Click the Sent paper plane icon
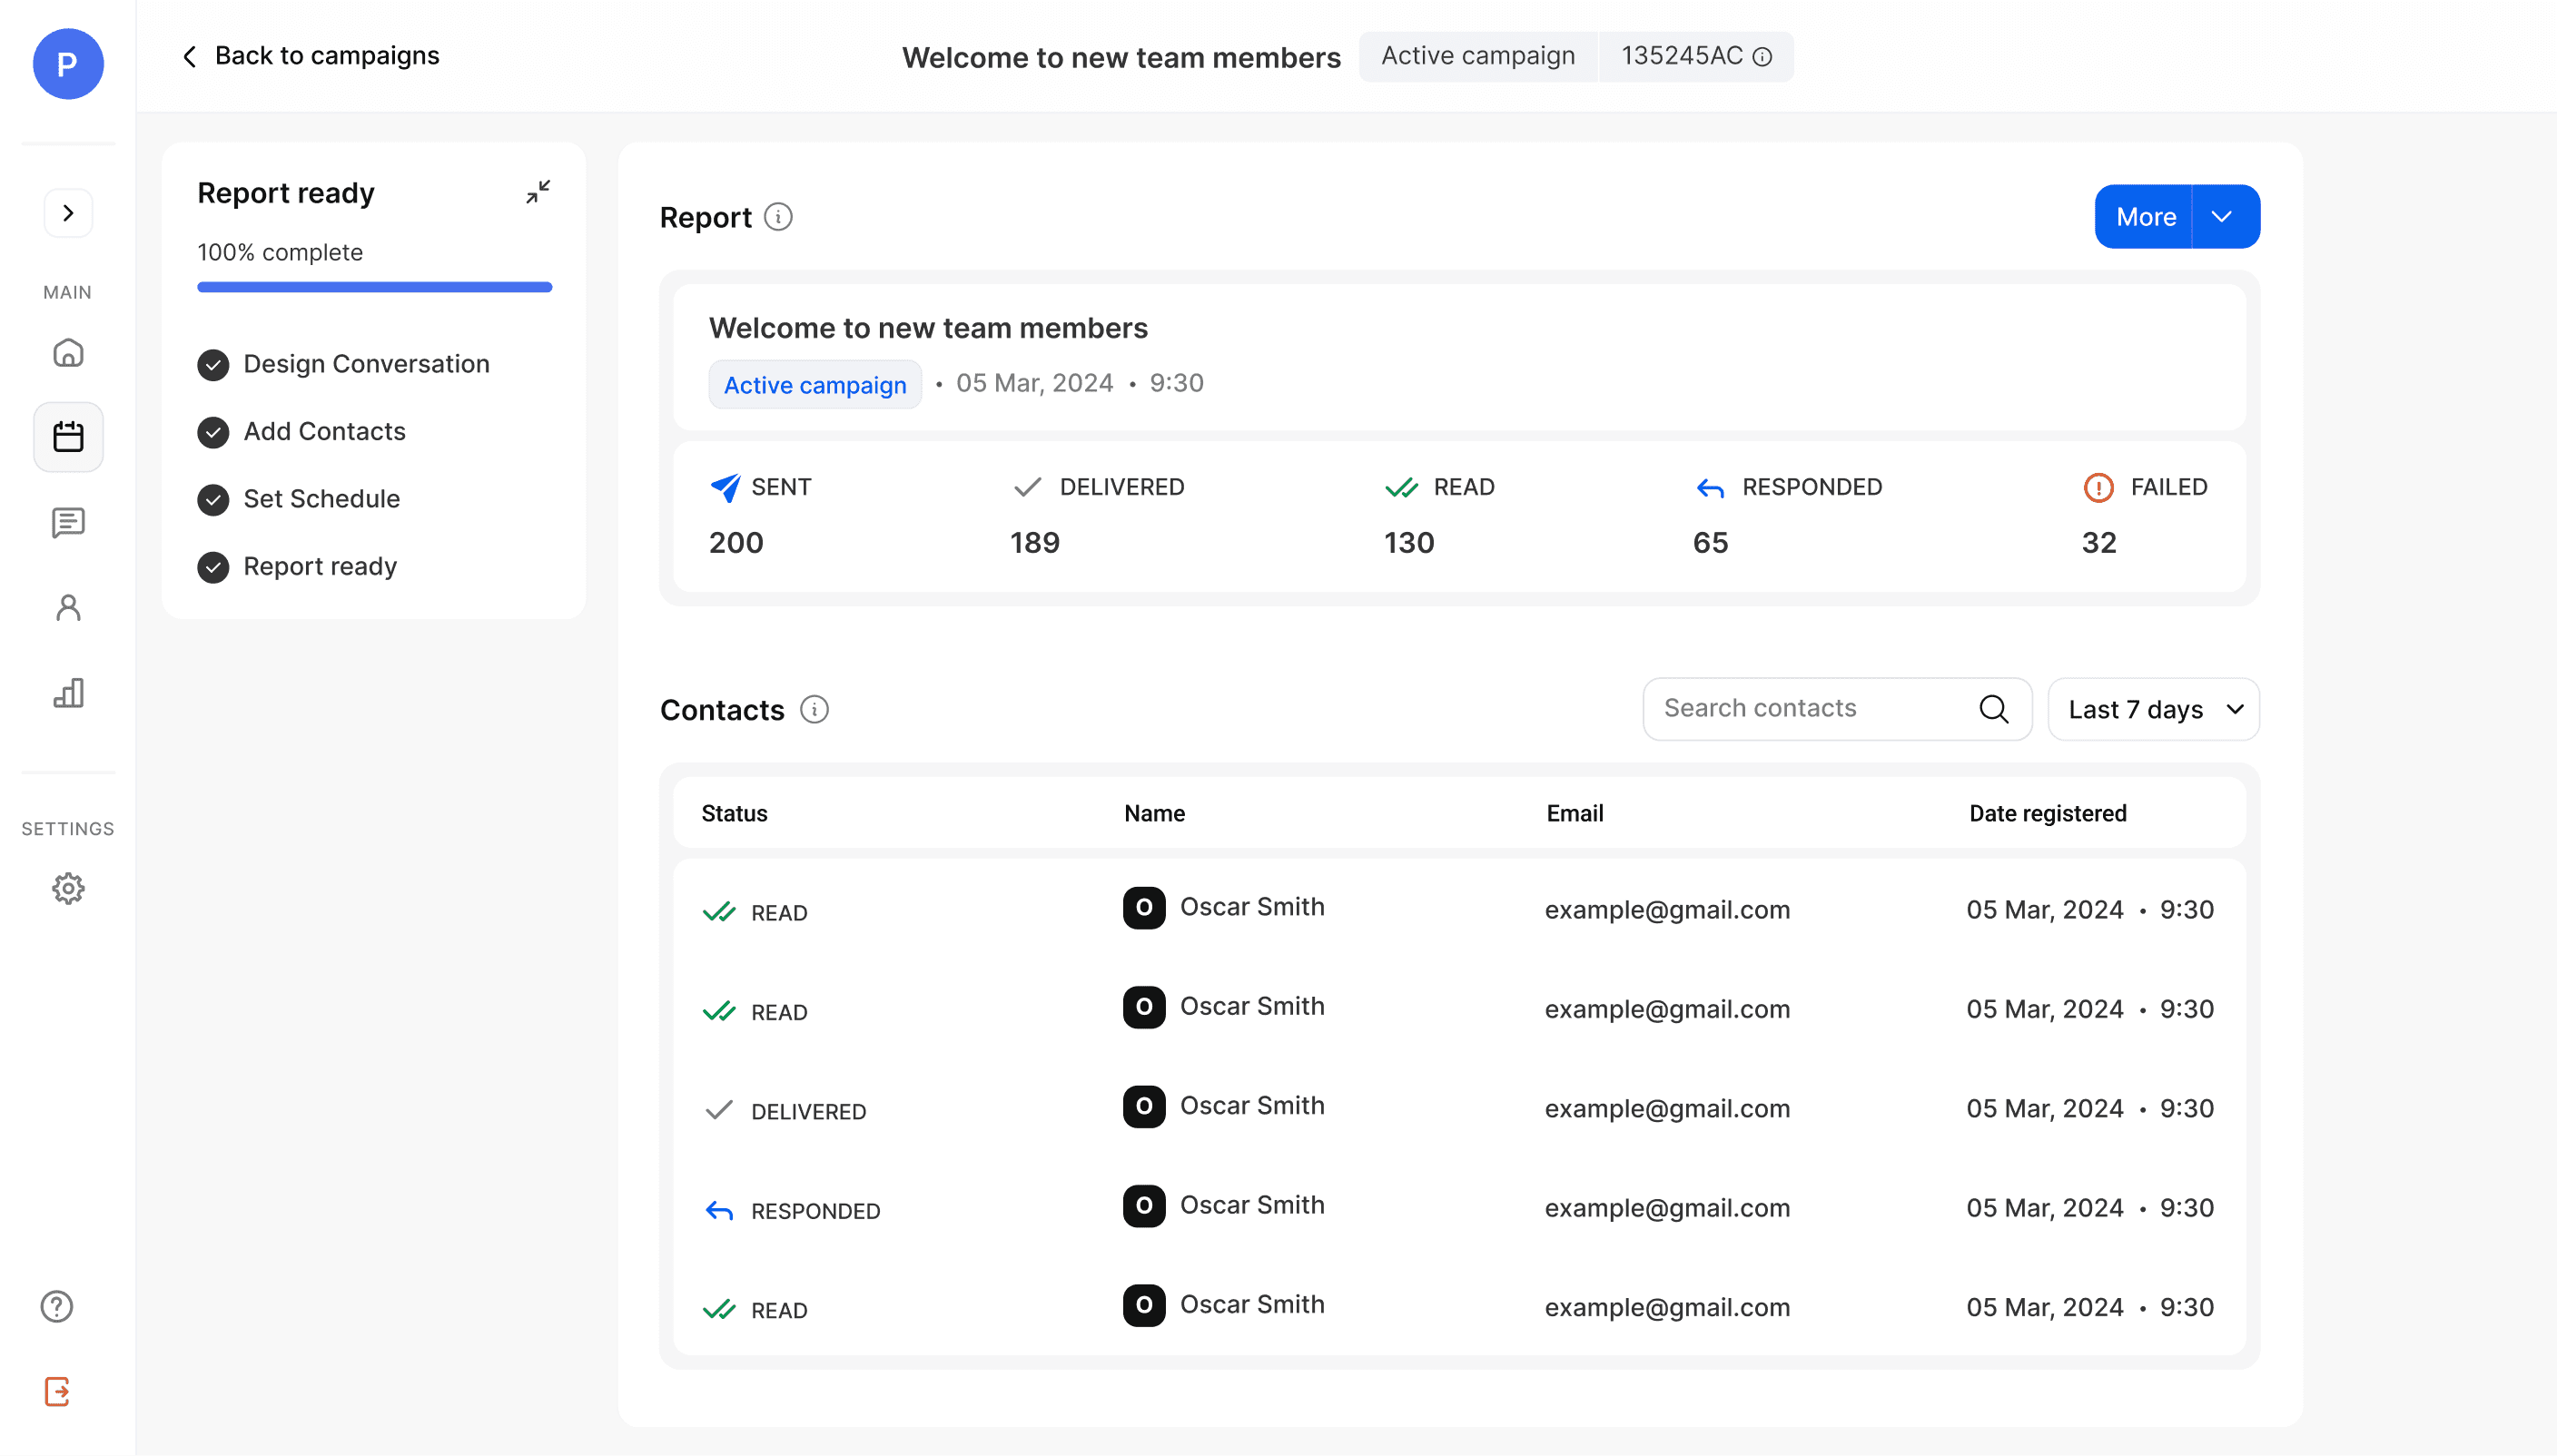2557x1456 pixels. coord(725,487)
